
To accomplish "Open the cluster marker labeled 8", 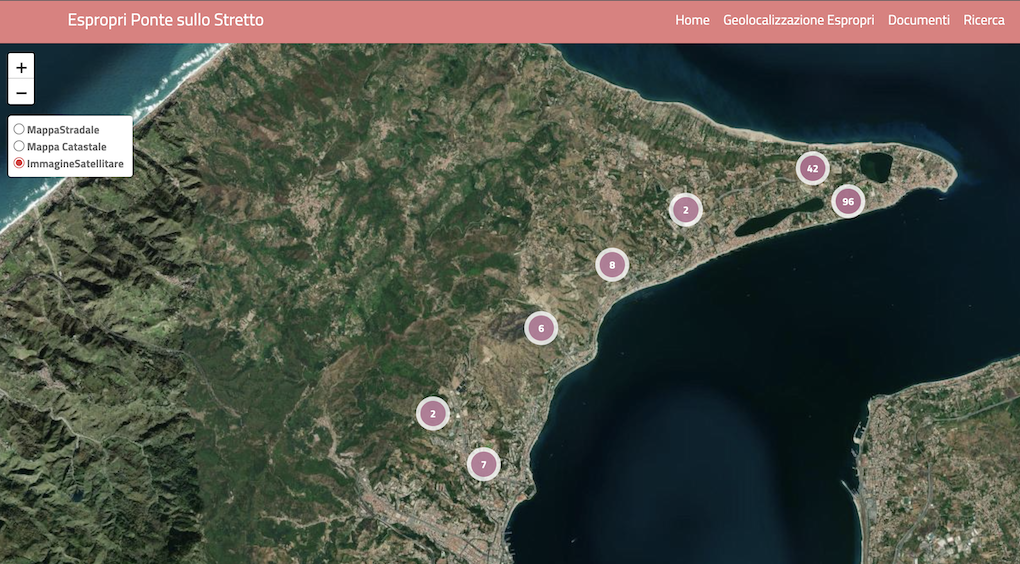I will click(x=612, y=265).
